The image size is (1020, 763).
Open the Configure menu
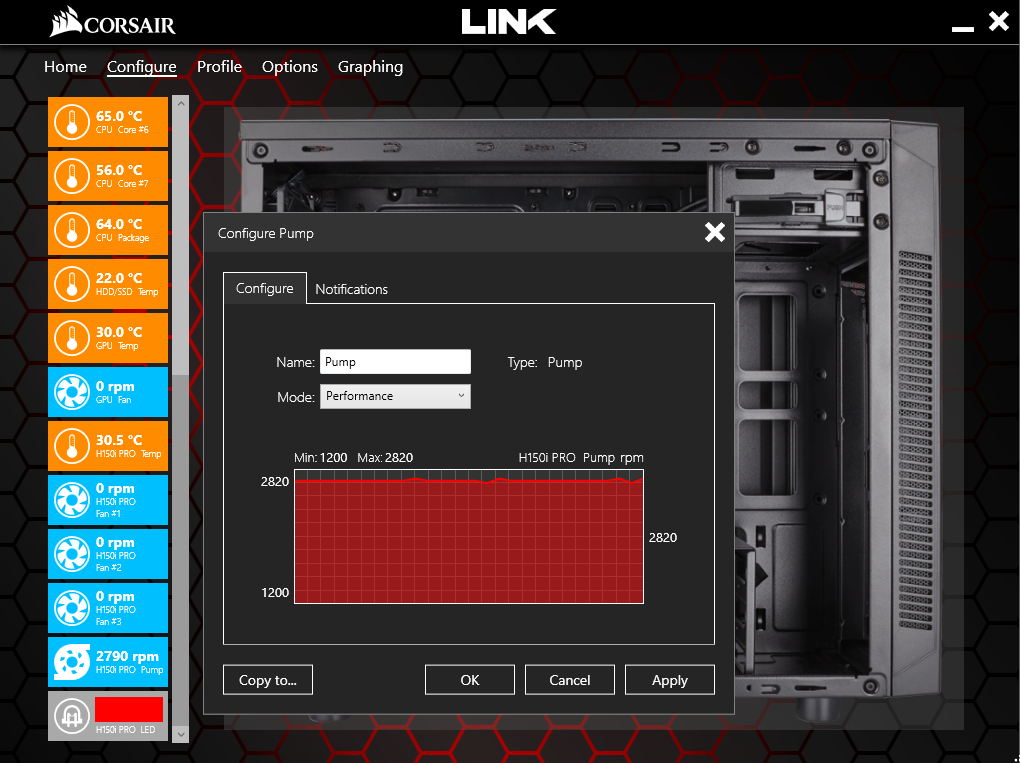(x=142, y=67)
